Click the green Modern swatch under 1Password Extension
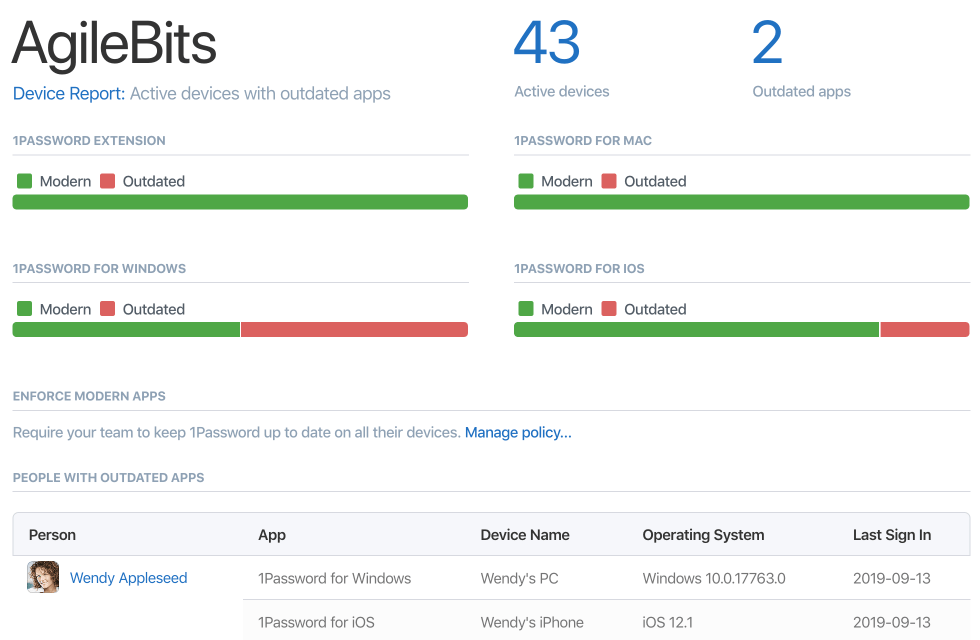The width and height of the screenshot is (980, 640). [x=24, y=181]
